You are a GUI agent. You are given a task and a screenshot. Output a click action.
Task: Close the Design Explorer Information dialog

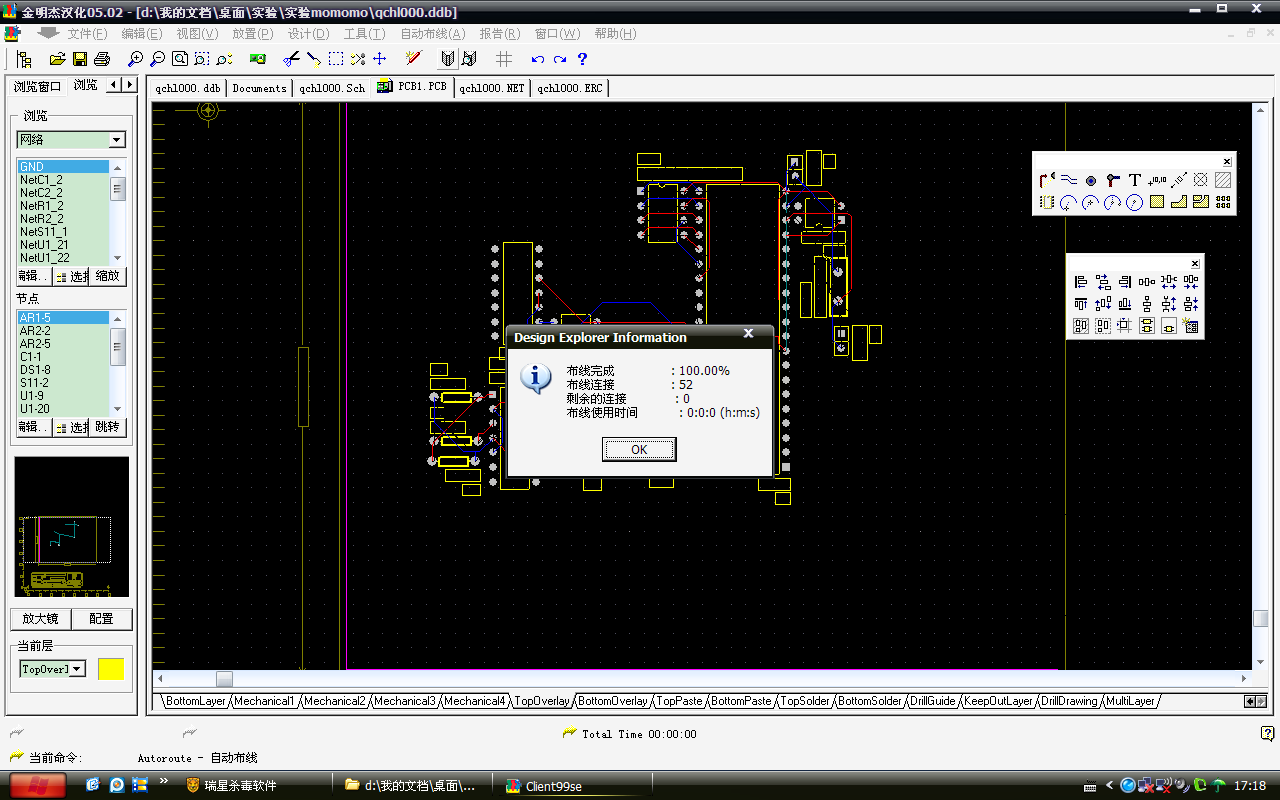point(748,334)
